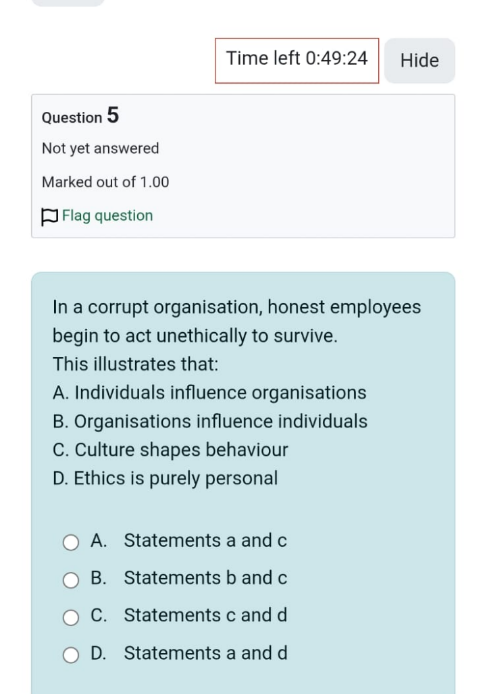Click the Question 5 heading
Image resolution: width=481 pixels, height=694 pixels.
tap(80, 116)
